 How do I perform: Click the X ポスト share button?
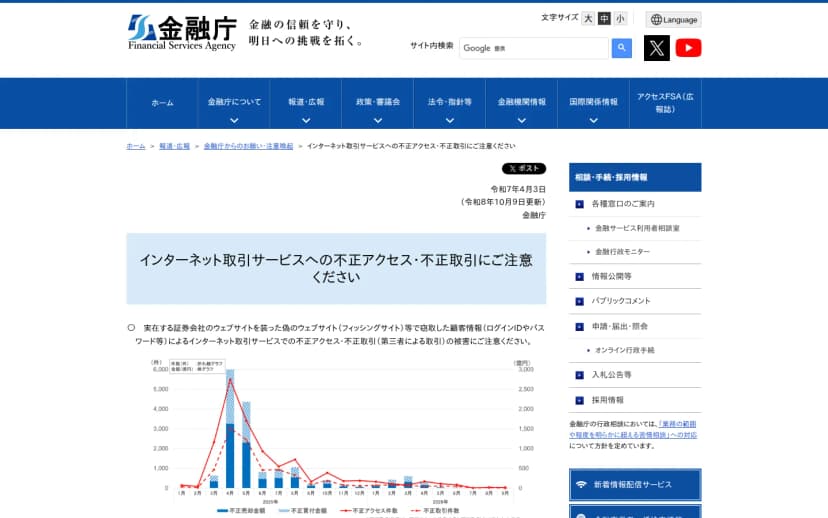524,168
